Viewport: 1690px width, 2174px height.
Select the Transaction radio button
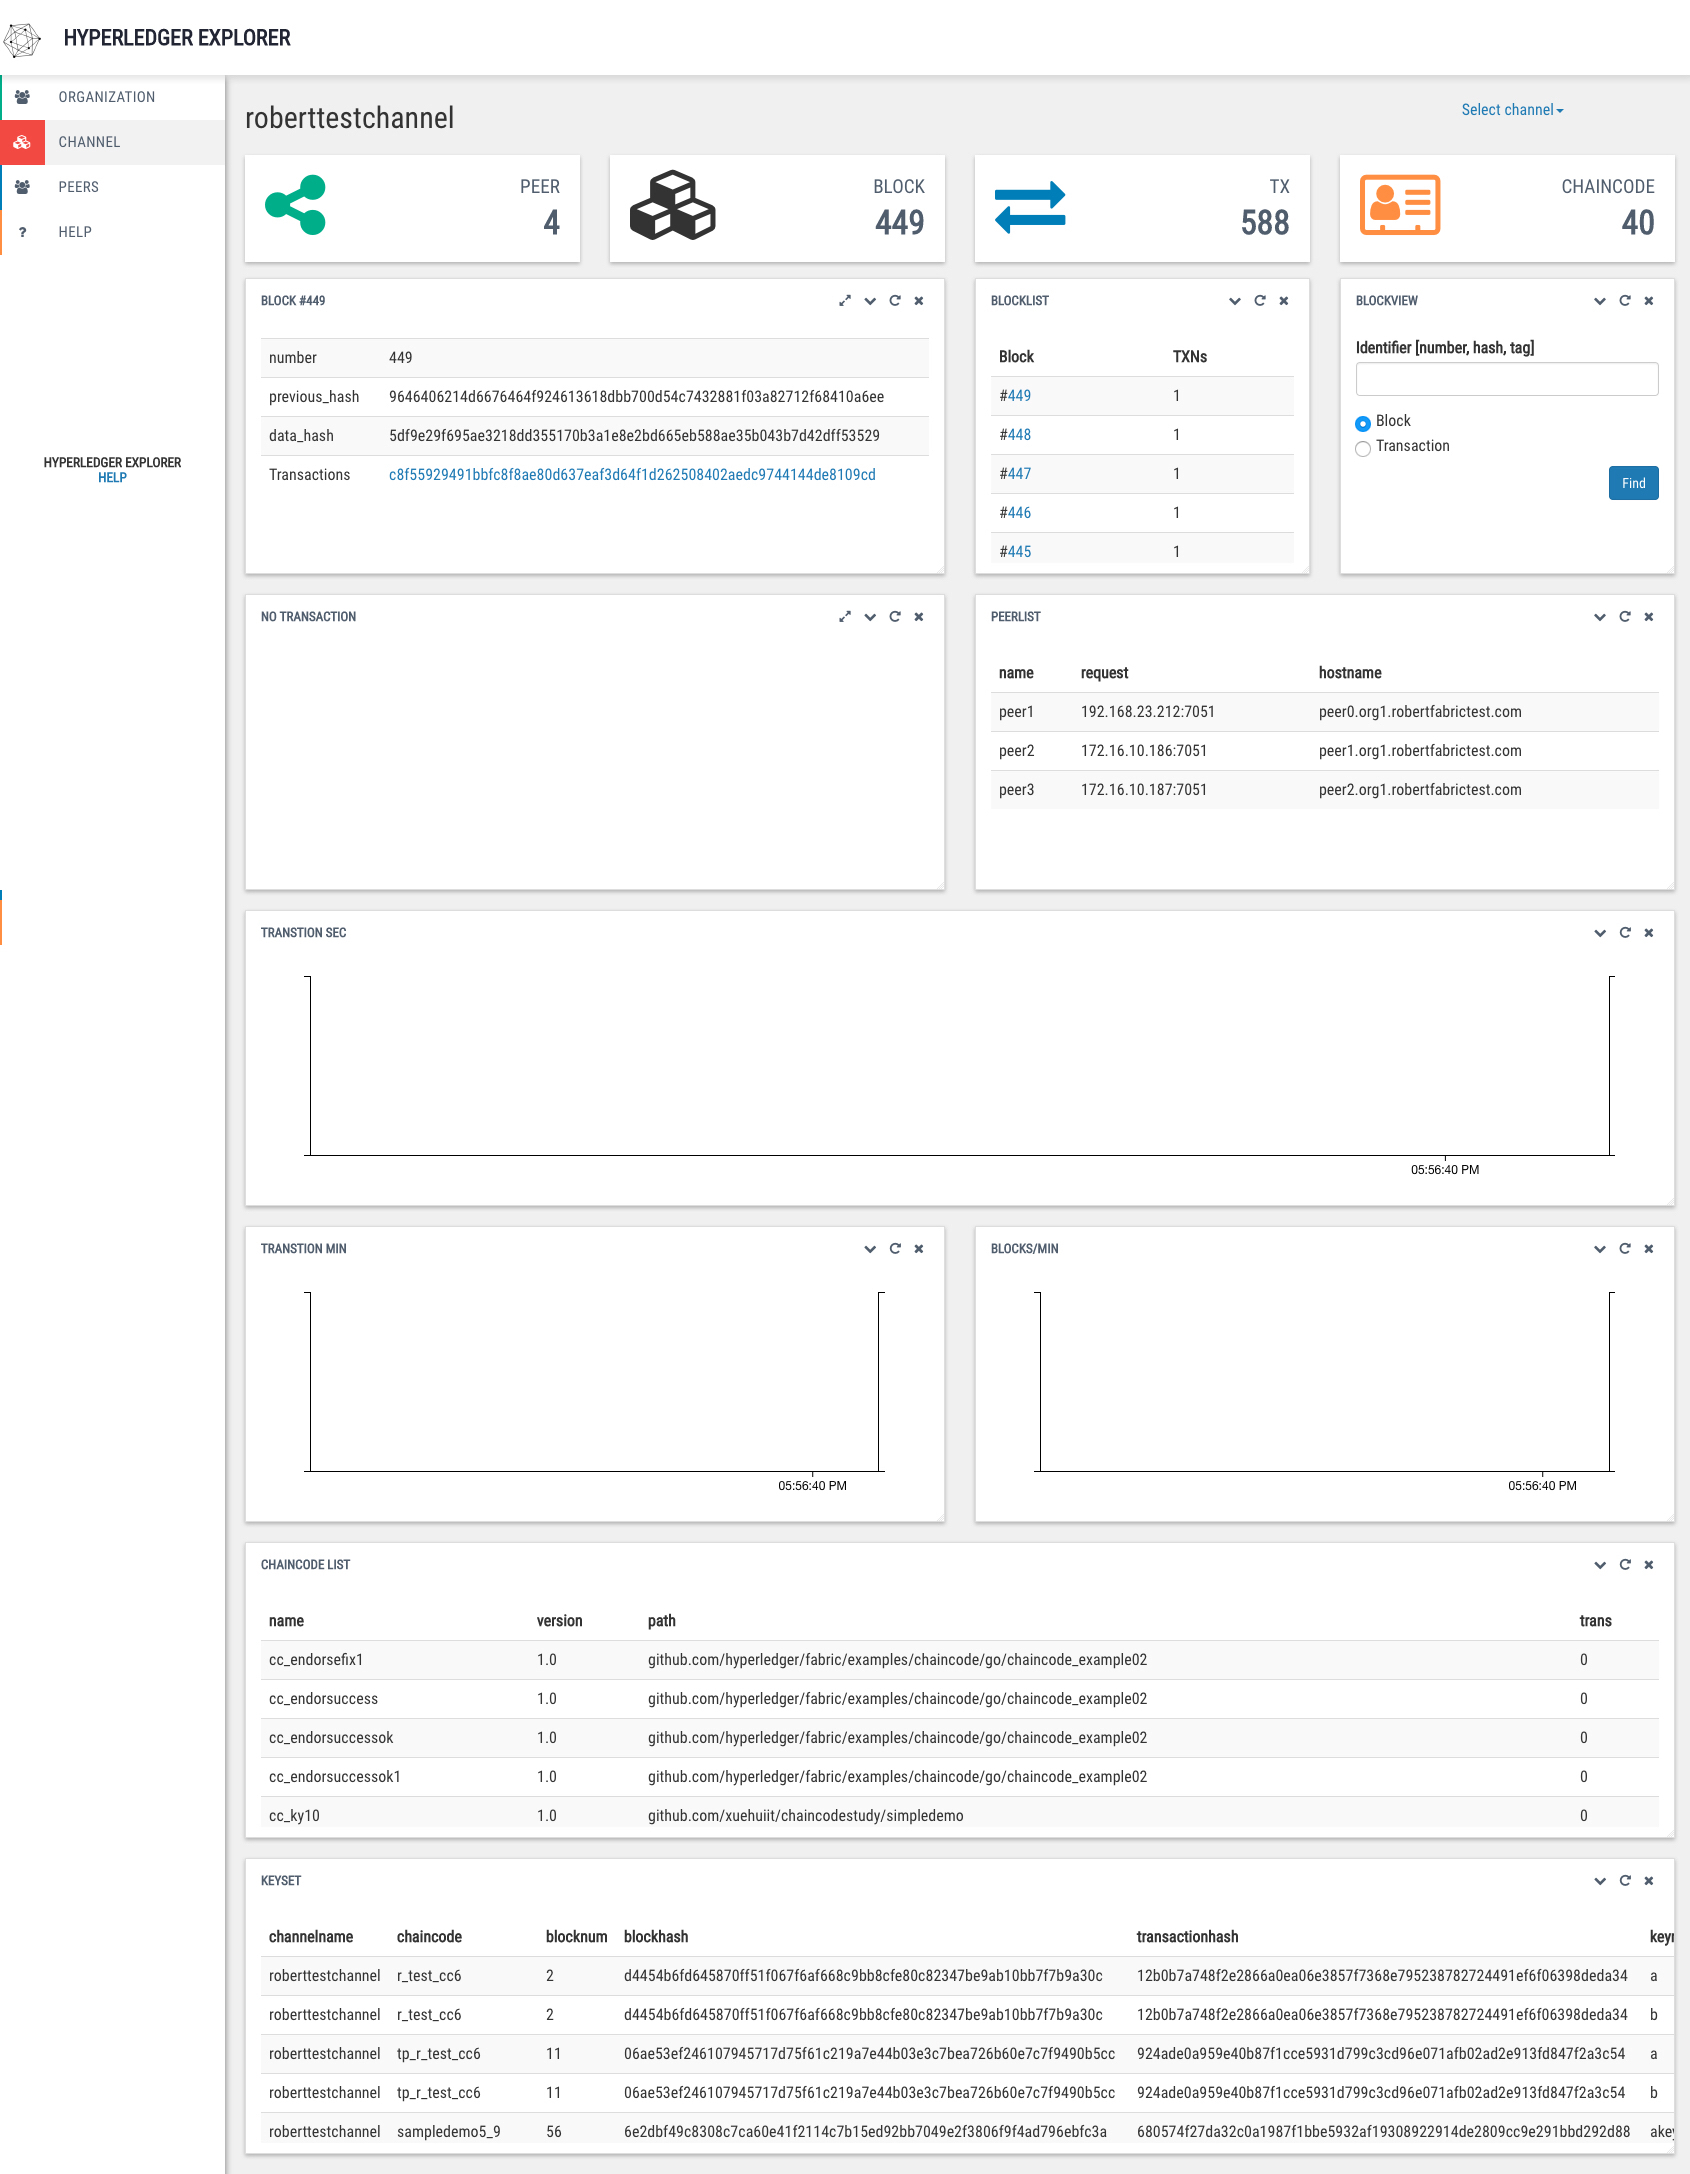[1363, 449]
